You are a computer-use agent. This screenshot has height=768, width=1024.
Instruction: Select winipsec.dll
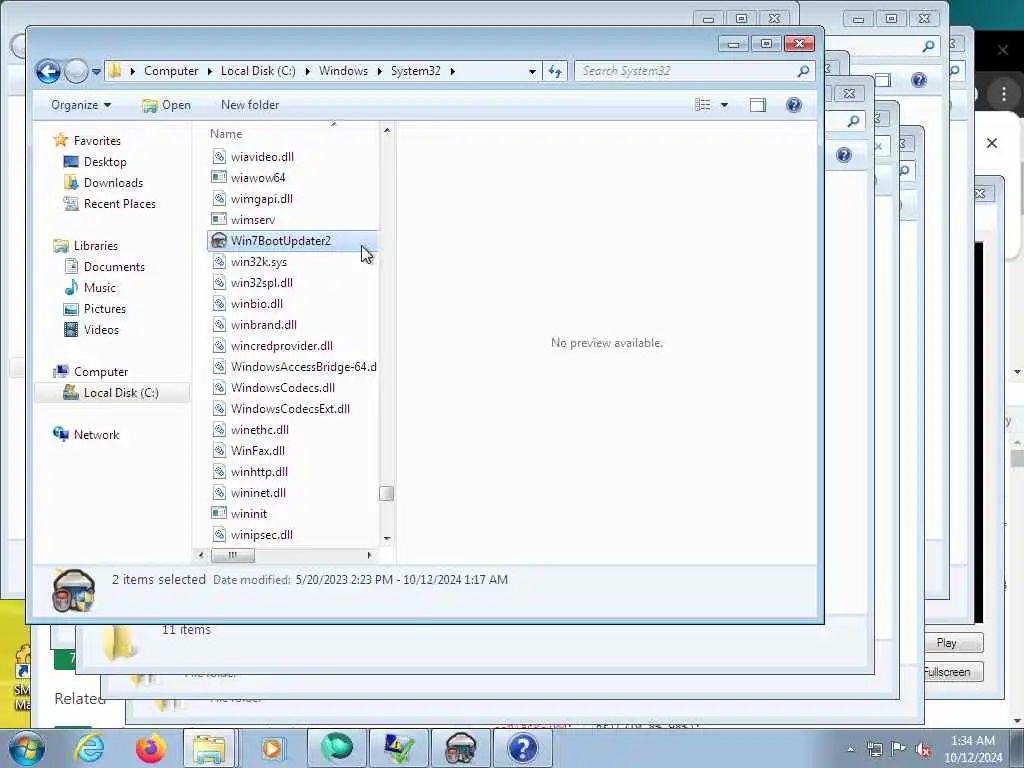[261, 535]
